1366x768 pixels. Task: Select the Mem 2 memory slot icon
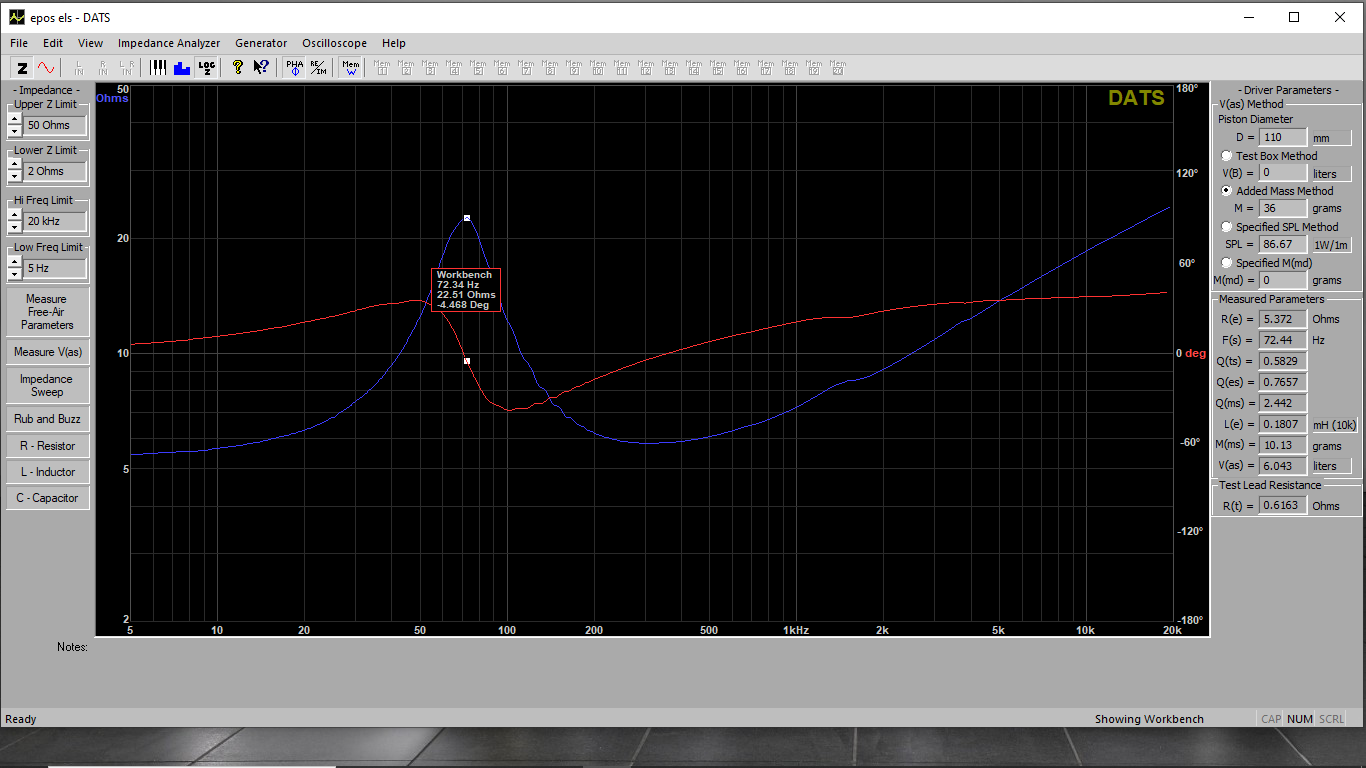(x=406, y=68)
